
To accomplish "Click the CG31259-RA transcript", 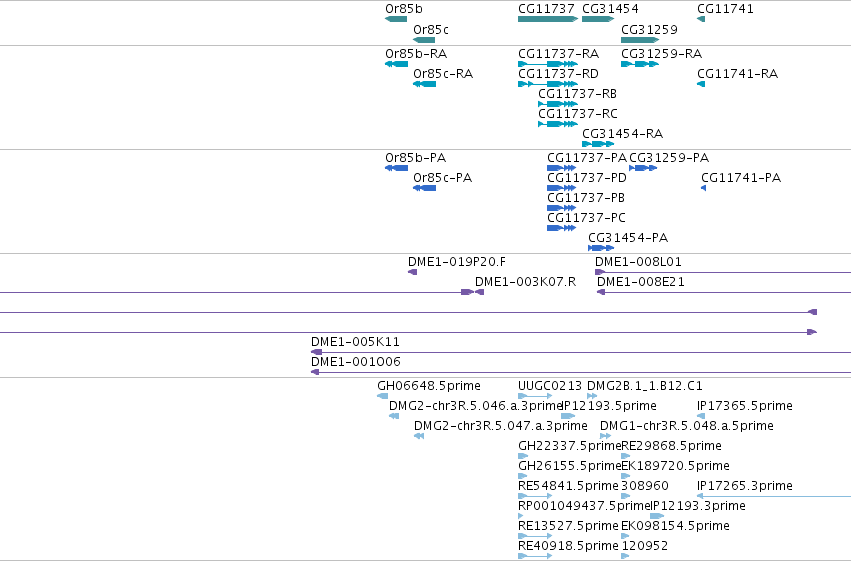I will tap(640, 64).
